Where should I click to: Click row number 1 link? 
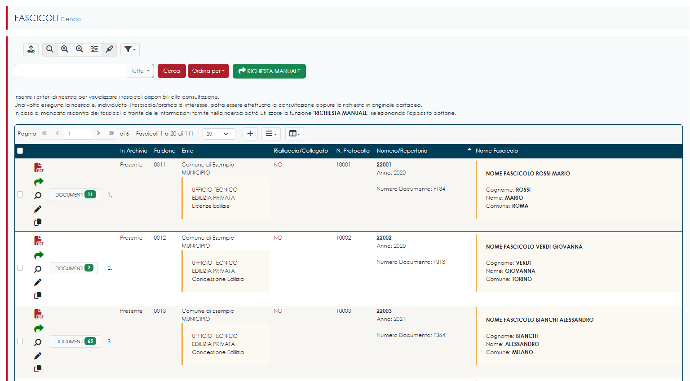(110, 194)
